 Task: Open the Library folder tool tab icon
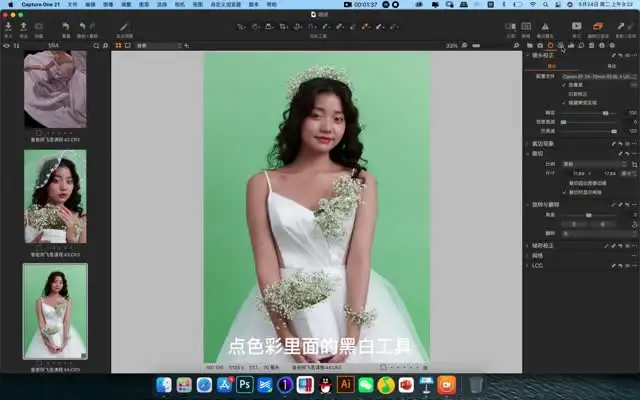(530, 46)
